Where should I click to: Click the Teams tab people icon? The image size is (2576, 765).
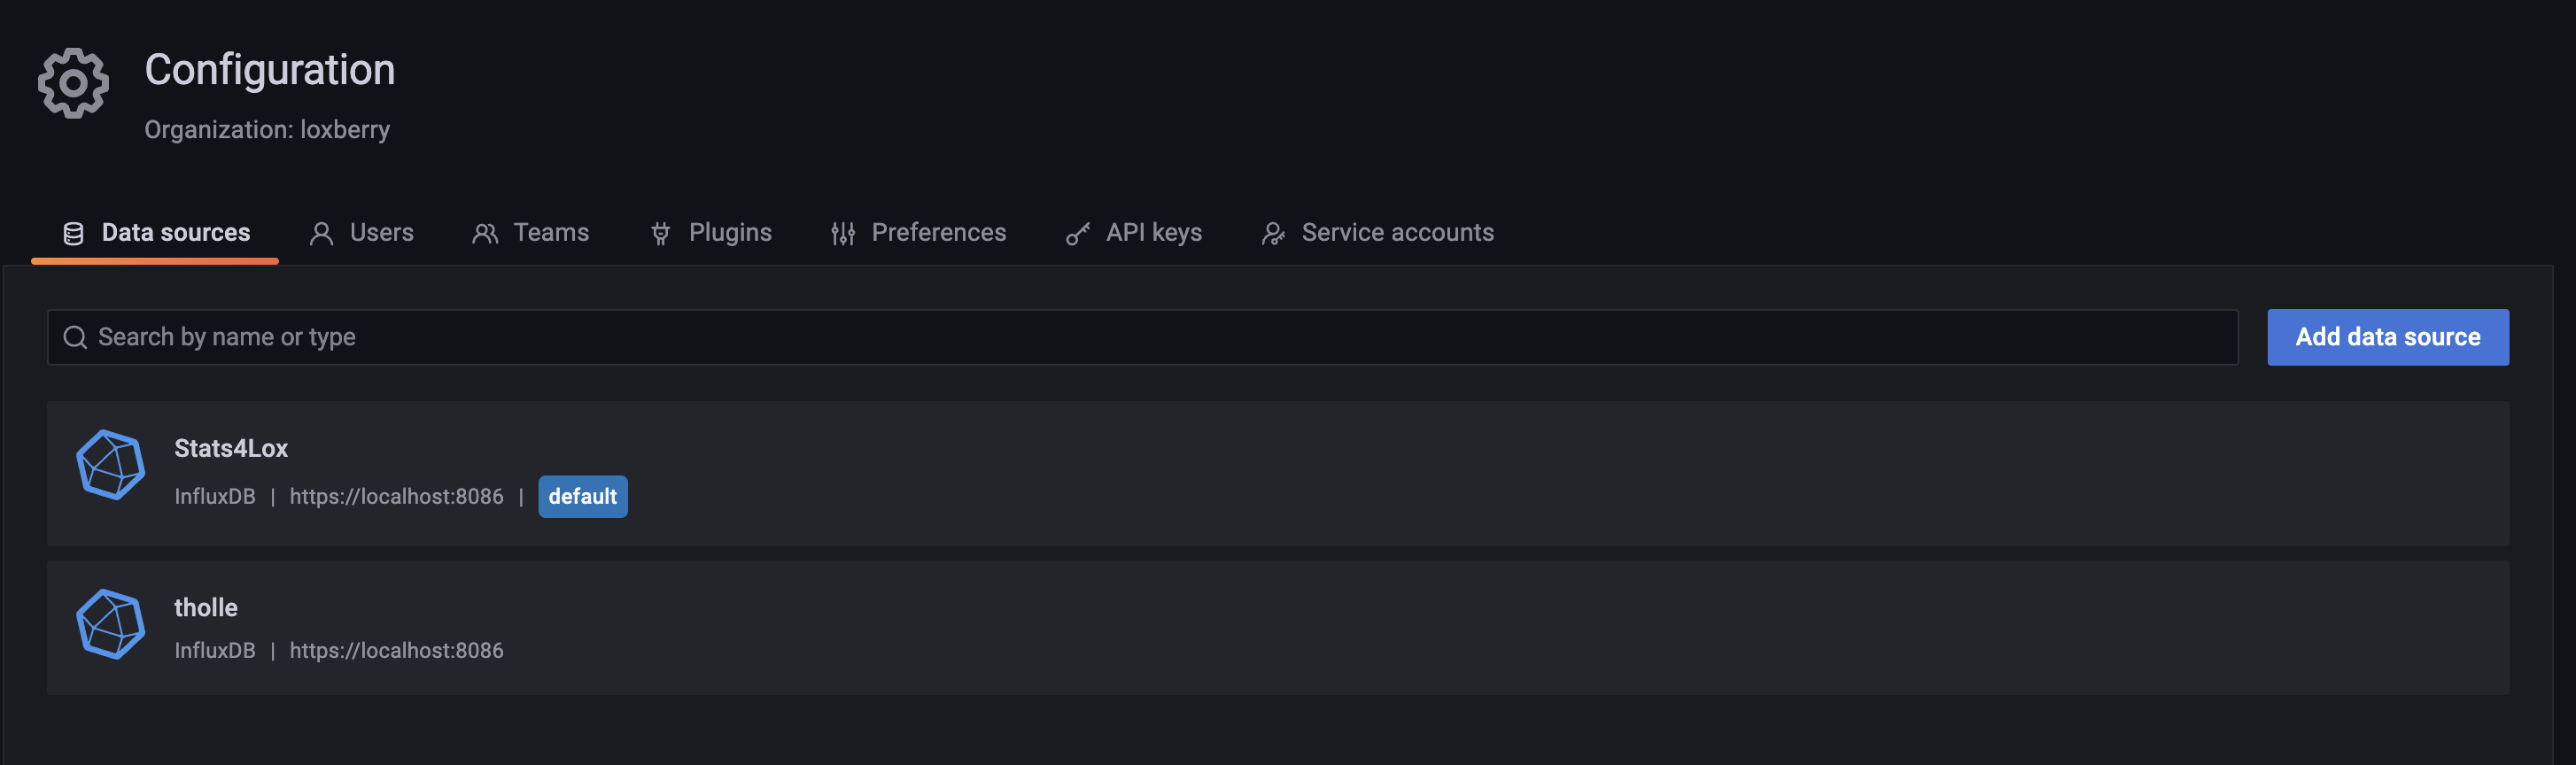pyautogui.click(x=485, y=234)
